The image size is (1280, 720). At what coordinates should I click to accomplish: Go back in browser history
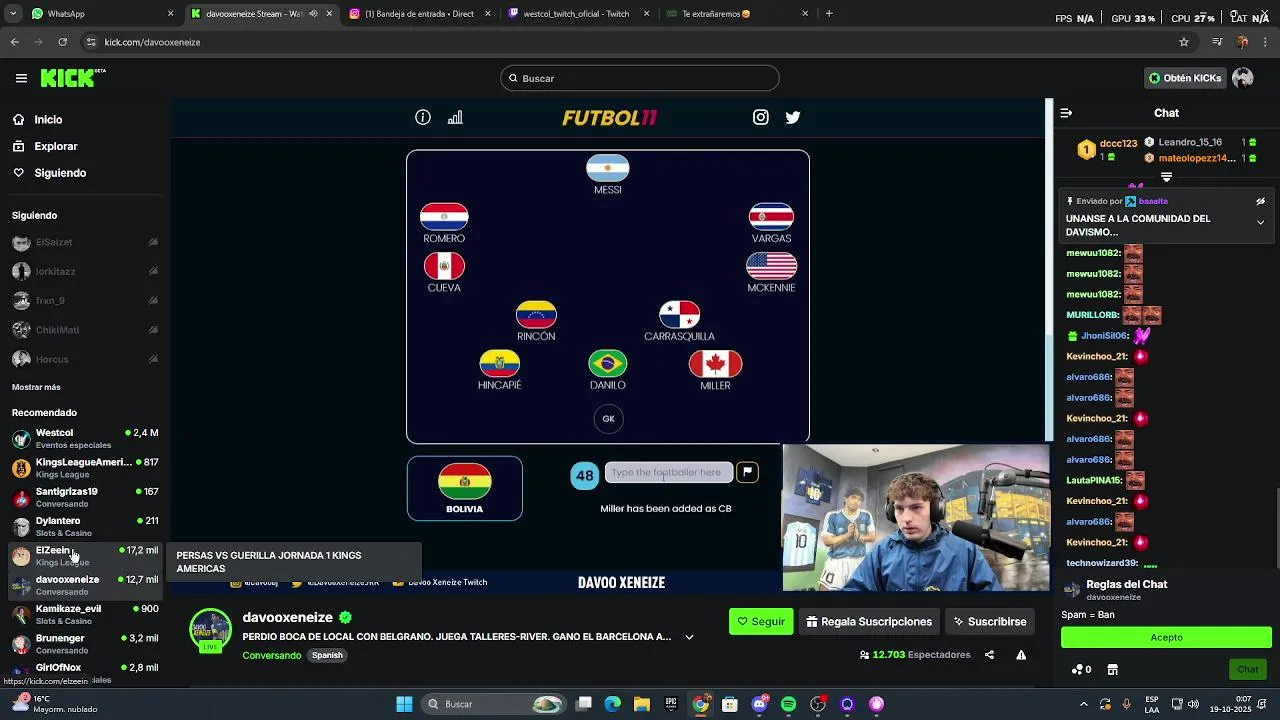click(x=14, y=42)
